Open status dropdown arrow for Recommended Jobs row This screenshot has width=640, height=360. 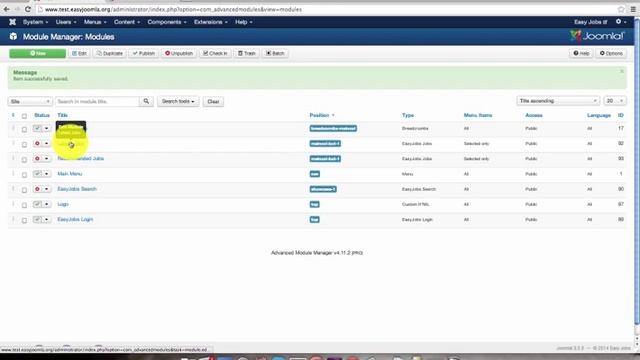47,159
